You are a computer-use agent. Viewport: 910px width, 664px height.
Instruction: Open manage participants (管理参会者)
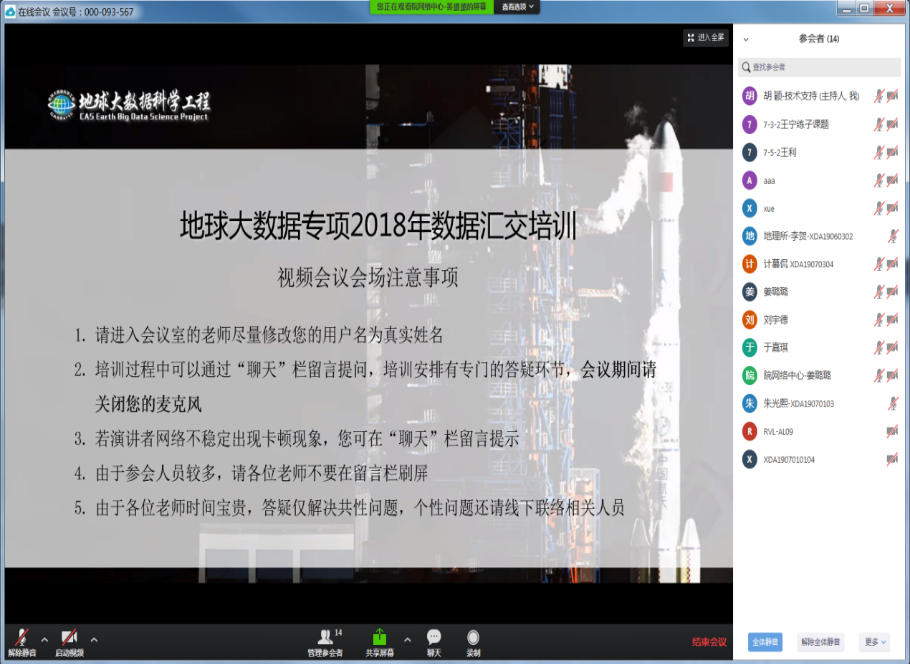click(x=324, y=638)
